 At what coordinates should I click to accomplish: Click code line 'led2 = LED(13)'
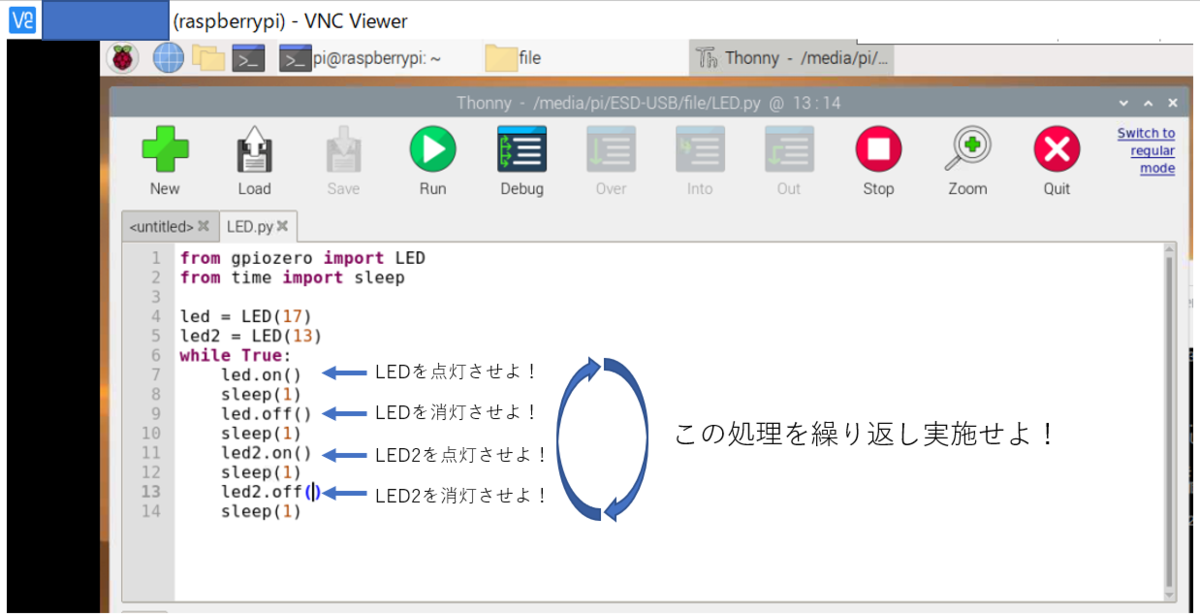point(251,336)
